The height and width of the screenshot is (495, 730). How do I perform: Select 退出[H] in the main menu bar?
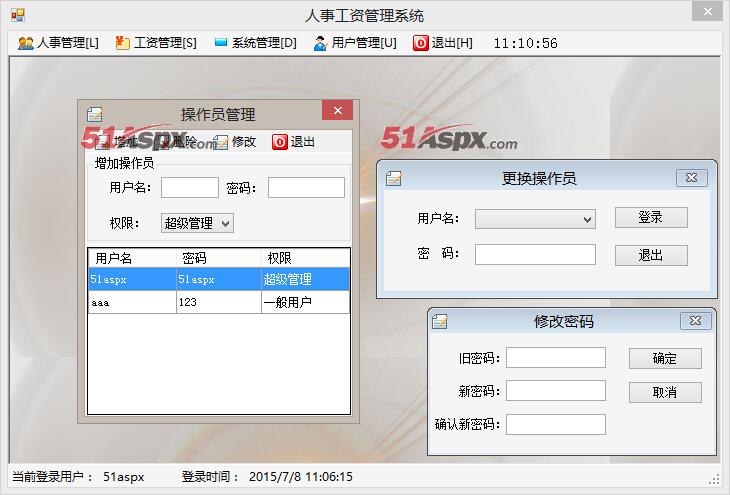click(x=443, y=43)
